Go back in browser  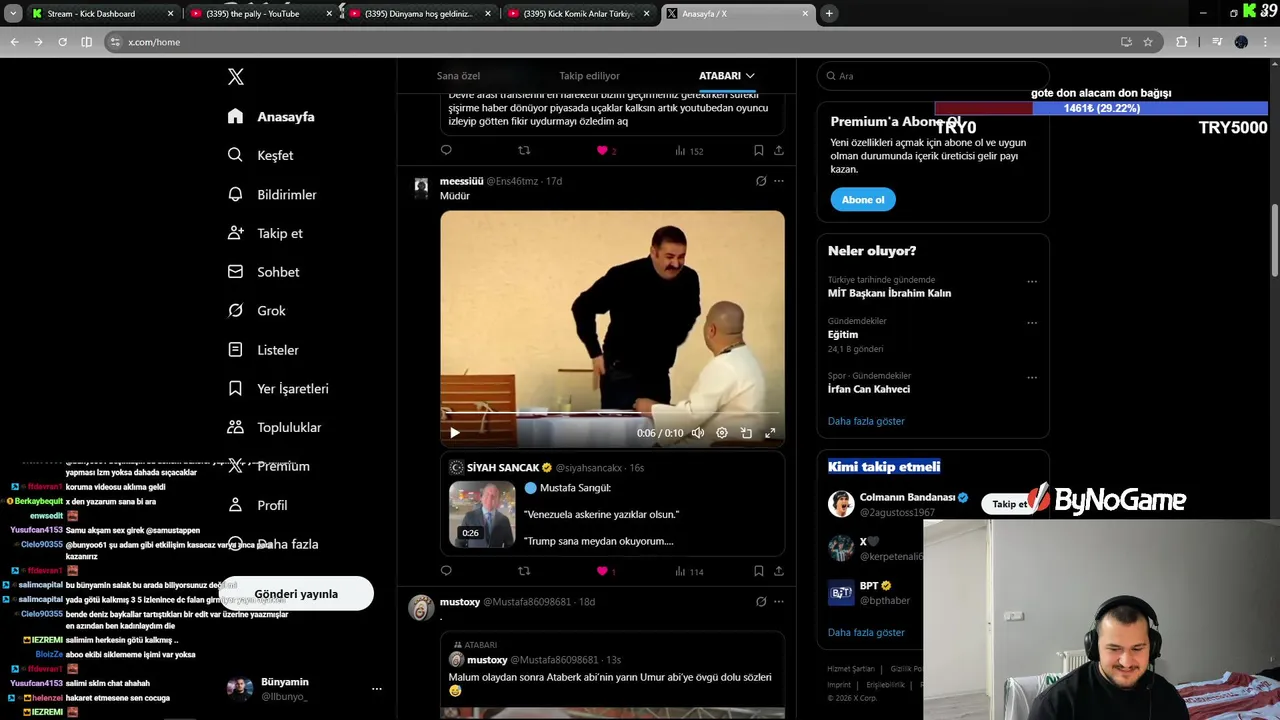14,42
